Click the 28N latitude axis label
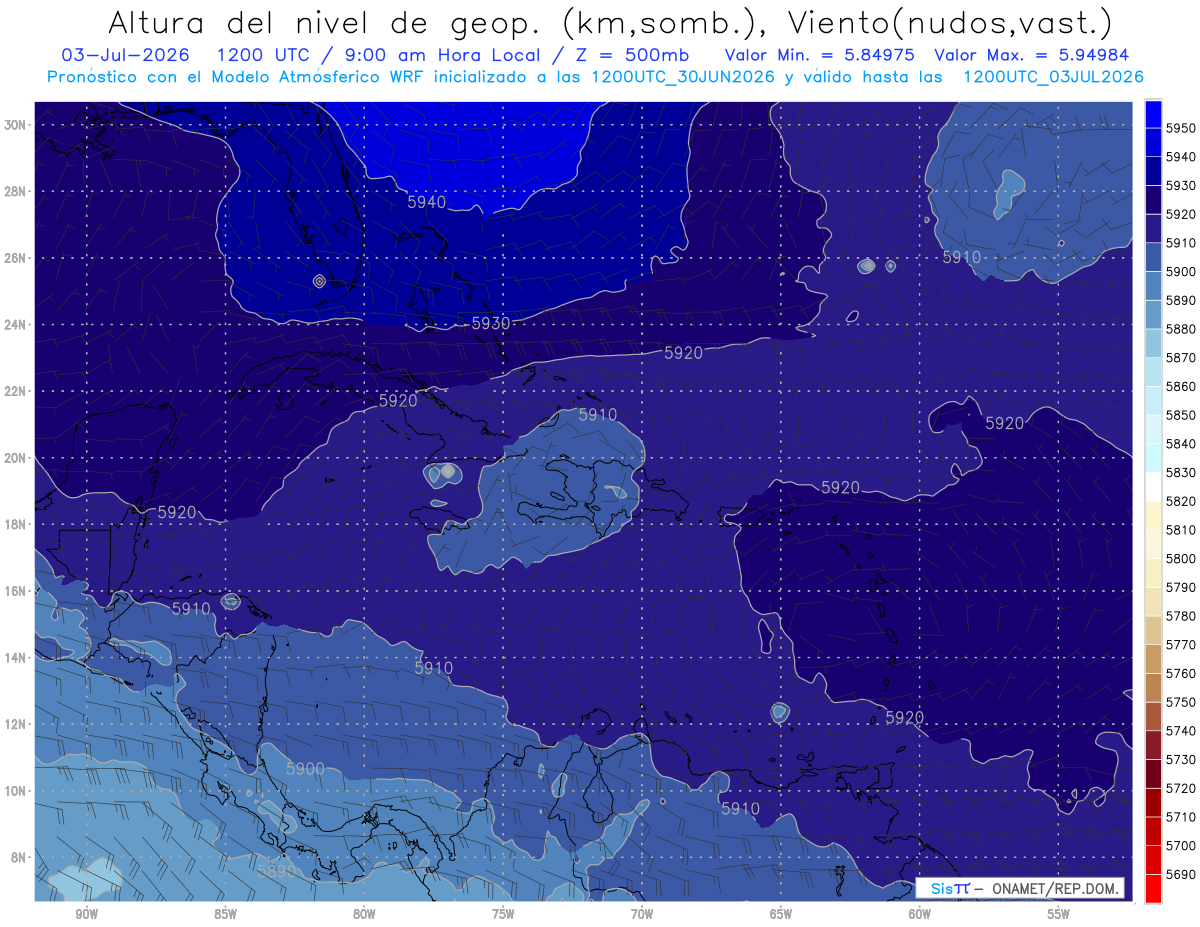1200x927 pixels. [15, 191]
